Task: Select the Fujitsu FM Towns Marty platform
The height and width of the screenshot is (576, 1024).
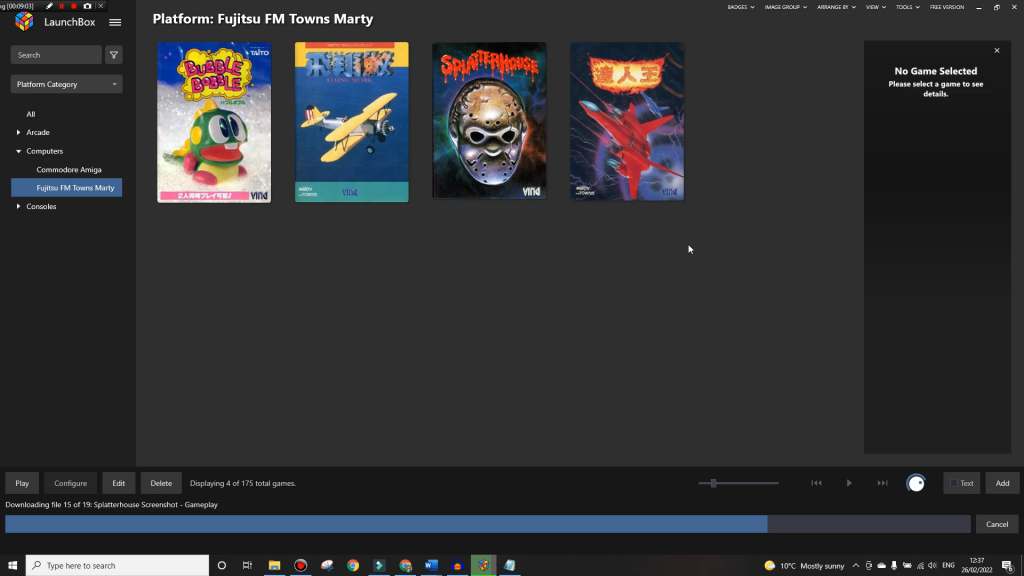Action: pos(67,188)
